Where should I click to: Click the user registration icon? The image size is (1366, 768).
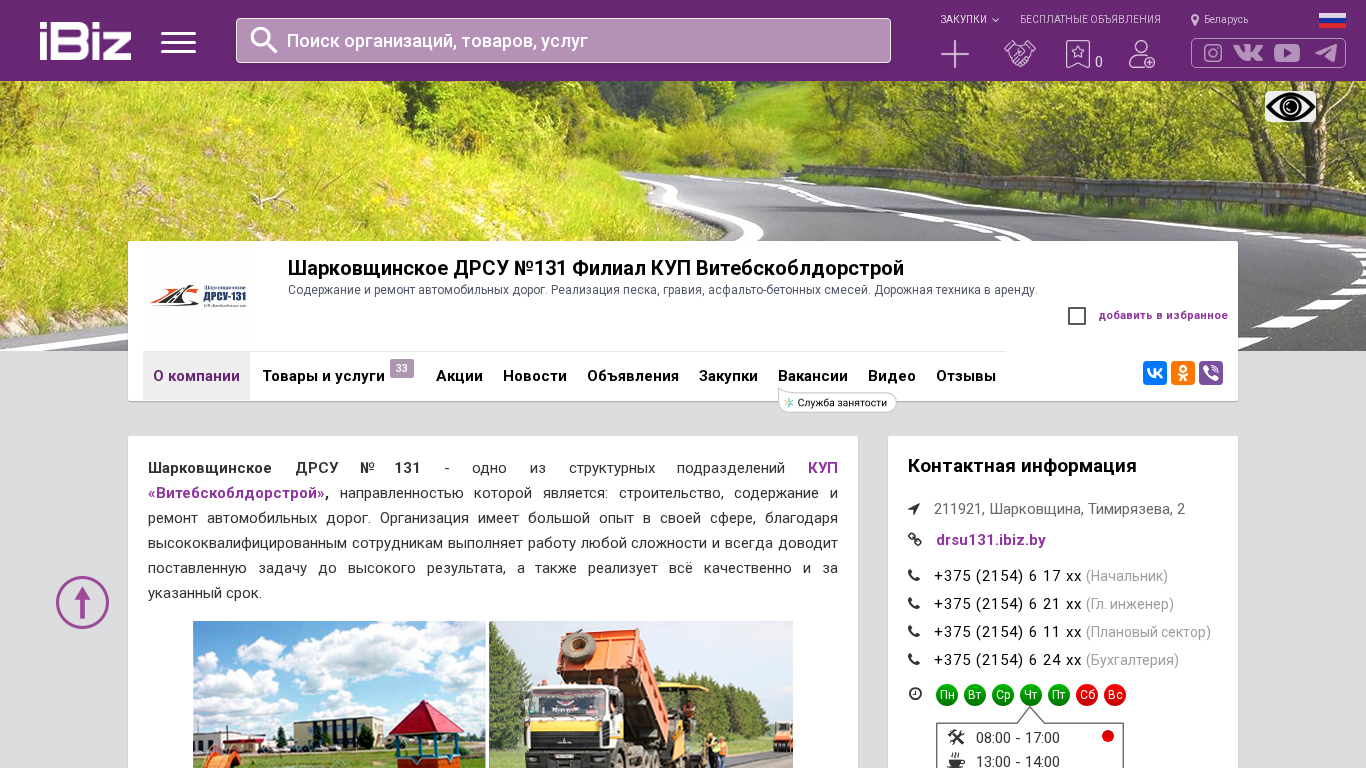(1142, 54)
